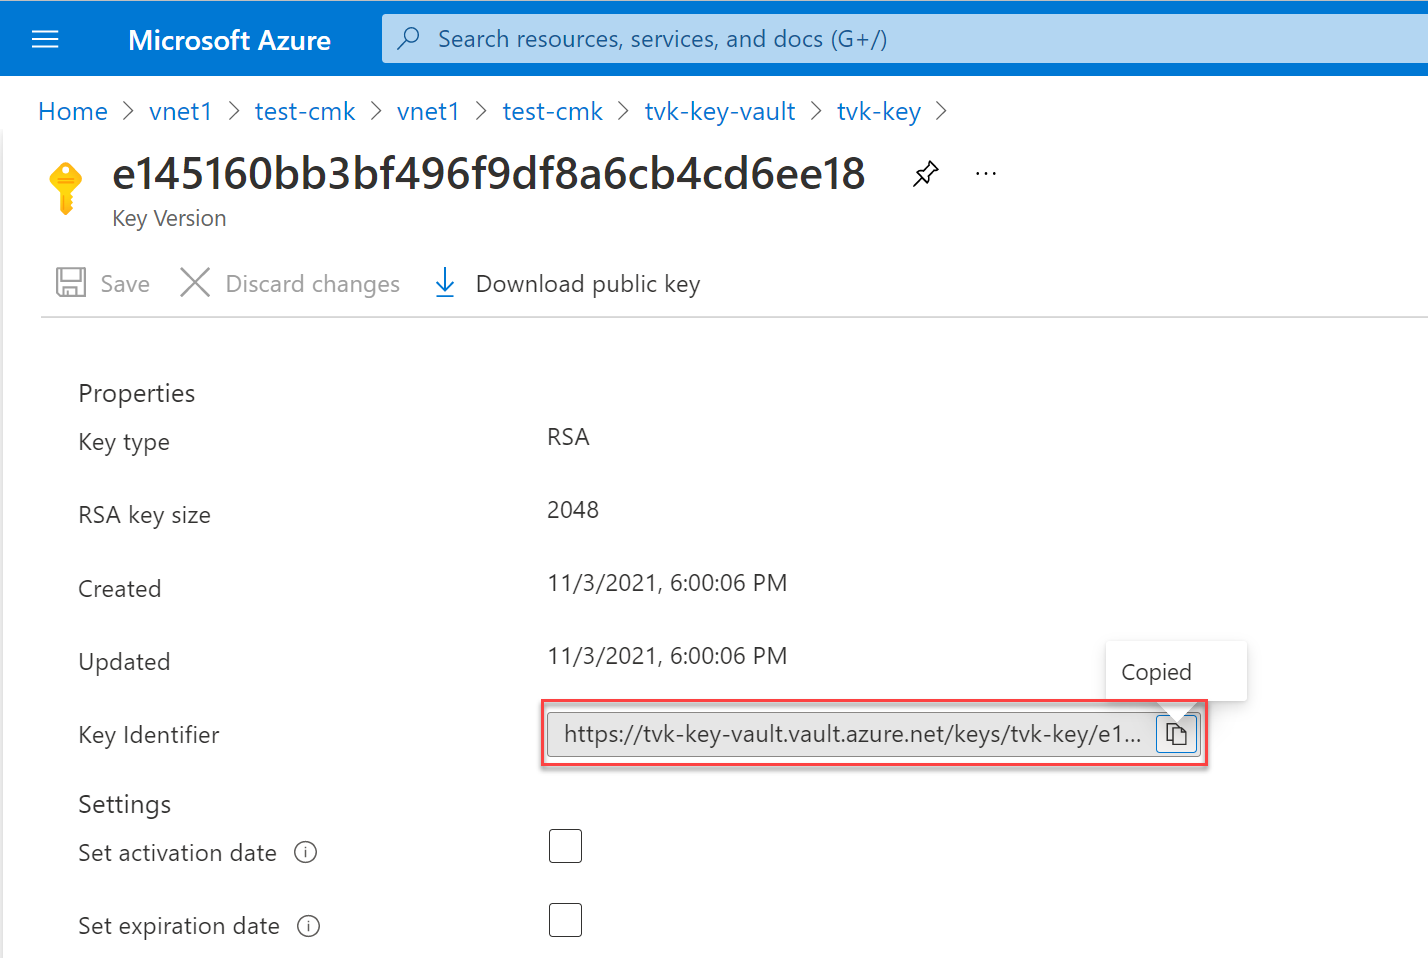Viewport: 1428px width, 958px height.
Task: Select the key version ID title text
Action: pos(489,173)
